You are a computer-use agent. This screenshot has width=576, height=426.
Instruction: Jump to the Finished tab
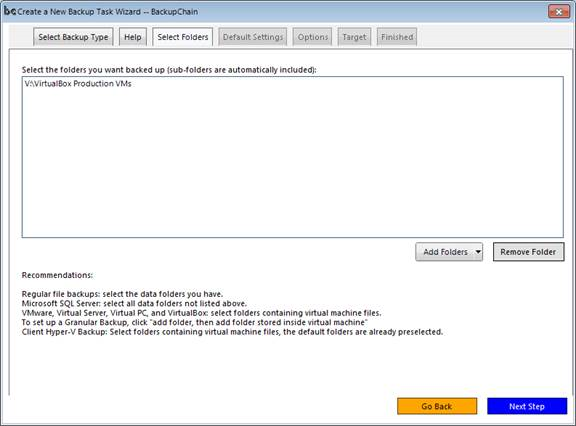[x=397, y=37]
